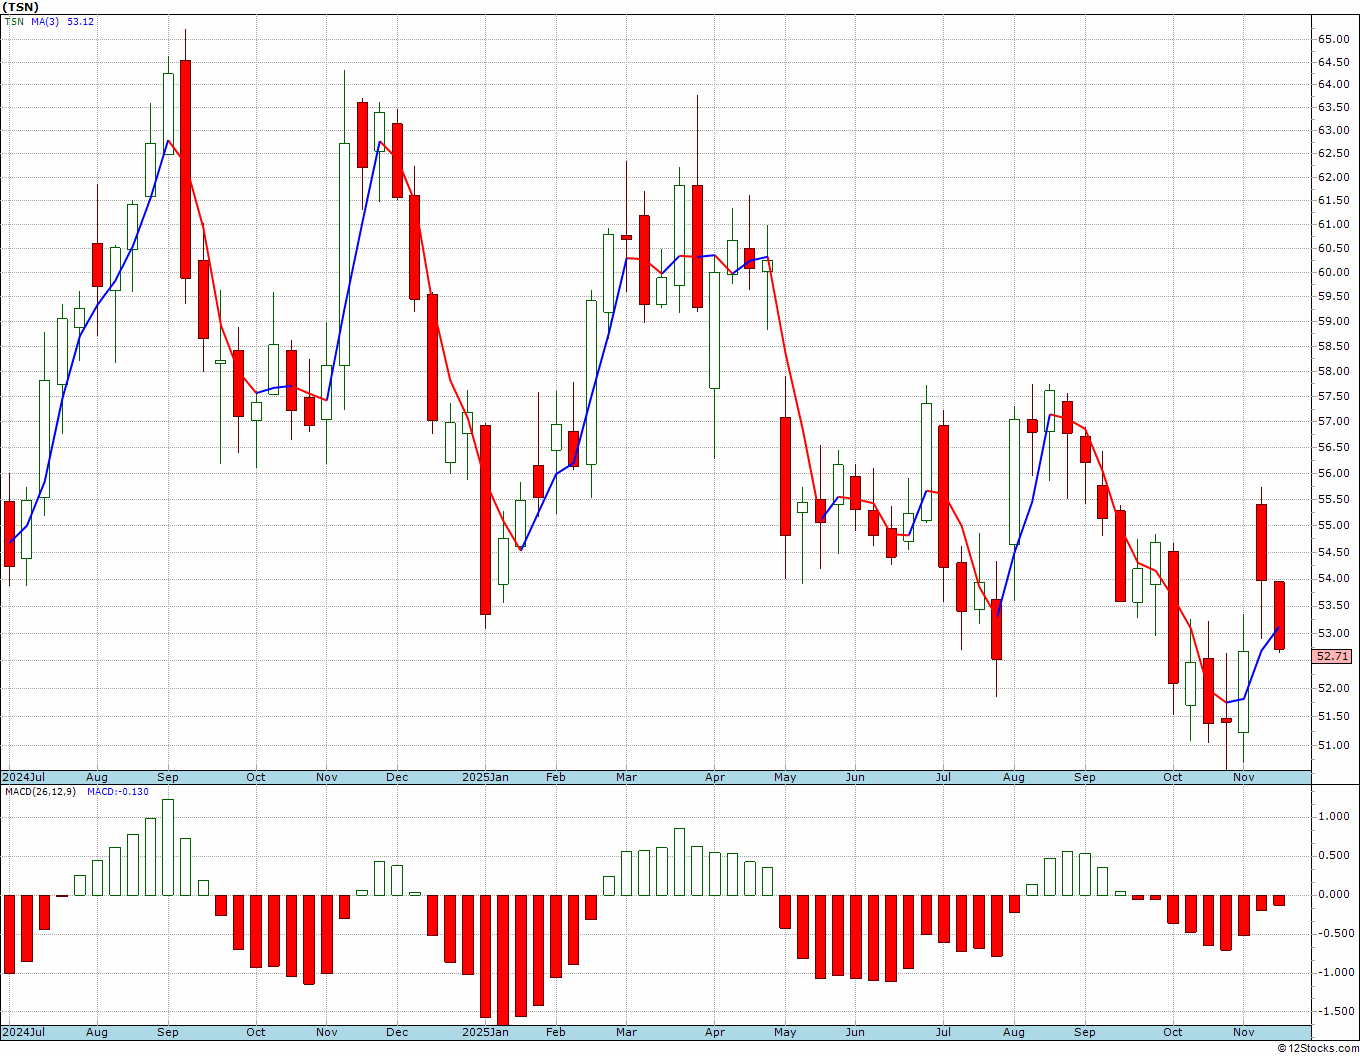Select the "MACD:-0.130" indicator value
This screenshot has height=1056, width=1360.
point(118,791)
